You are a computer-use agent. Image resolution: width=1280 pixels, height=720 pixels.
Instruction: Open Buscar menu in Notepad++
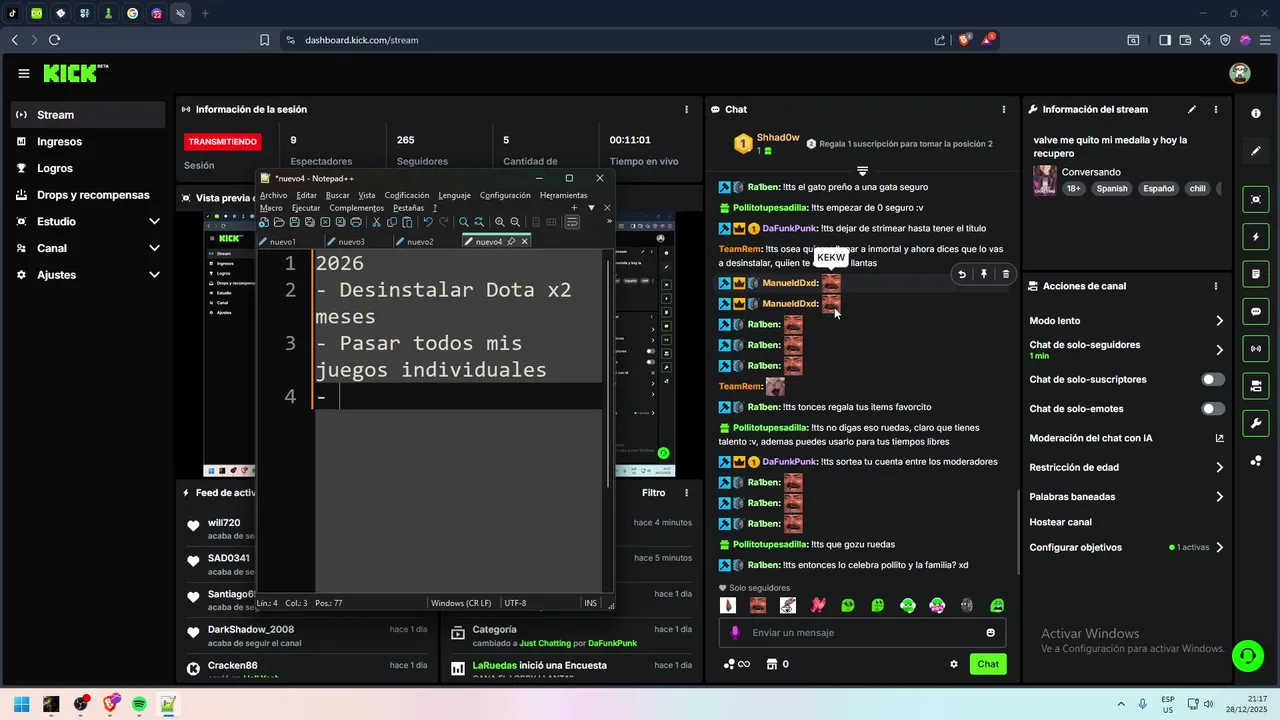338,196
